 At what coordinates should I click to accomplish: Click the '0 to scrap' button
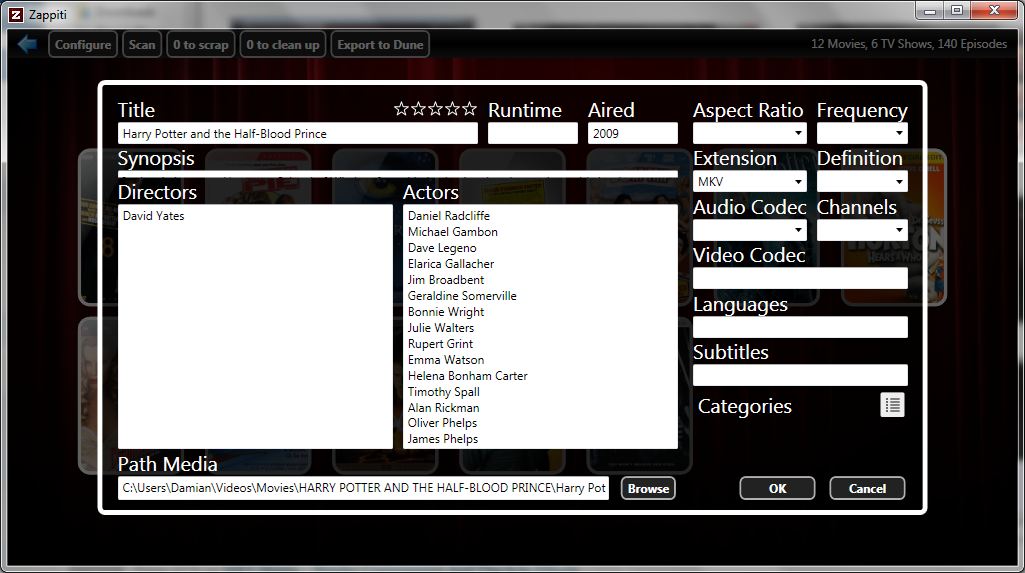(201, 44)
